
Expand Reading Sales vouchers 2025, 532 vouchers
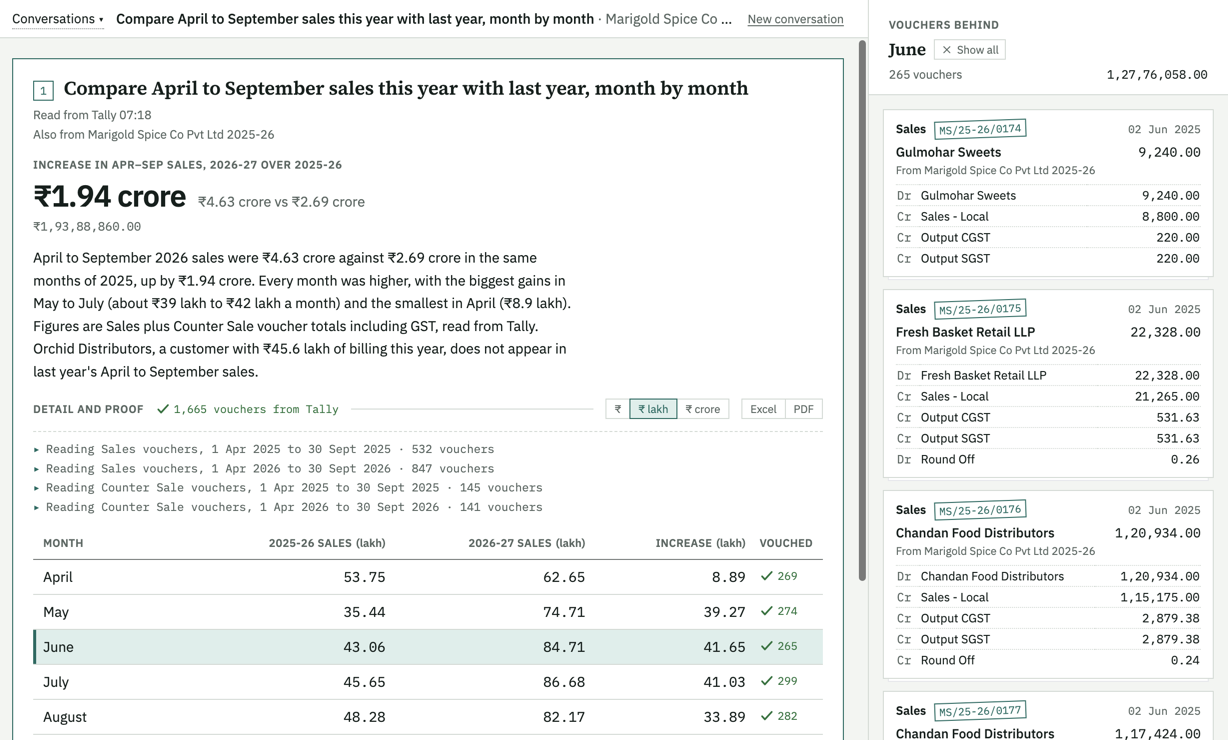tap(264, 449)
